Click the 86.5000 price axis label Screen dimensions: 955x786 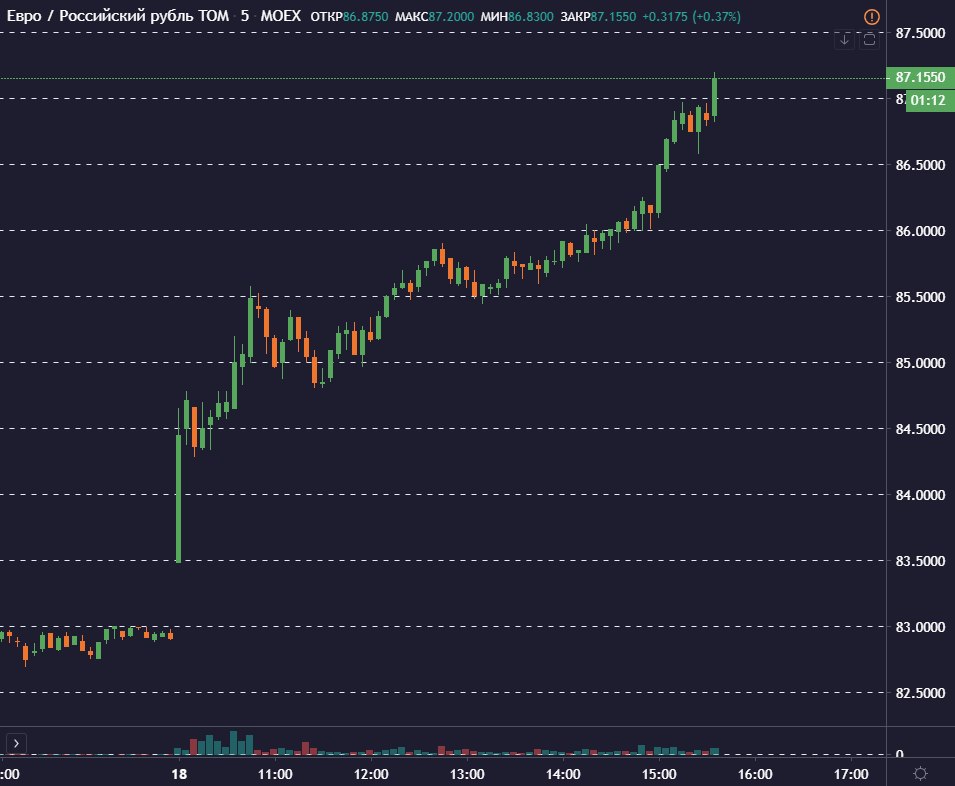point(920,165)
